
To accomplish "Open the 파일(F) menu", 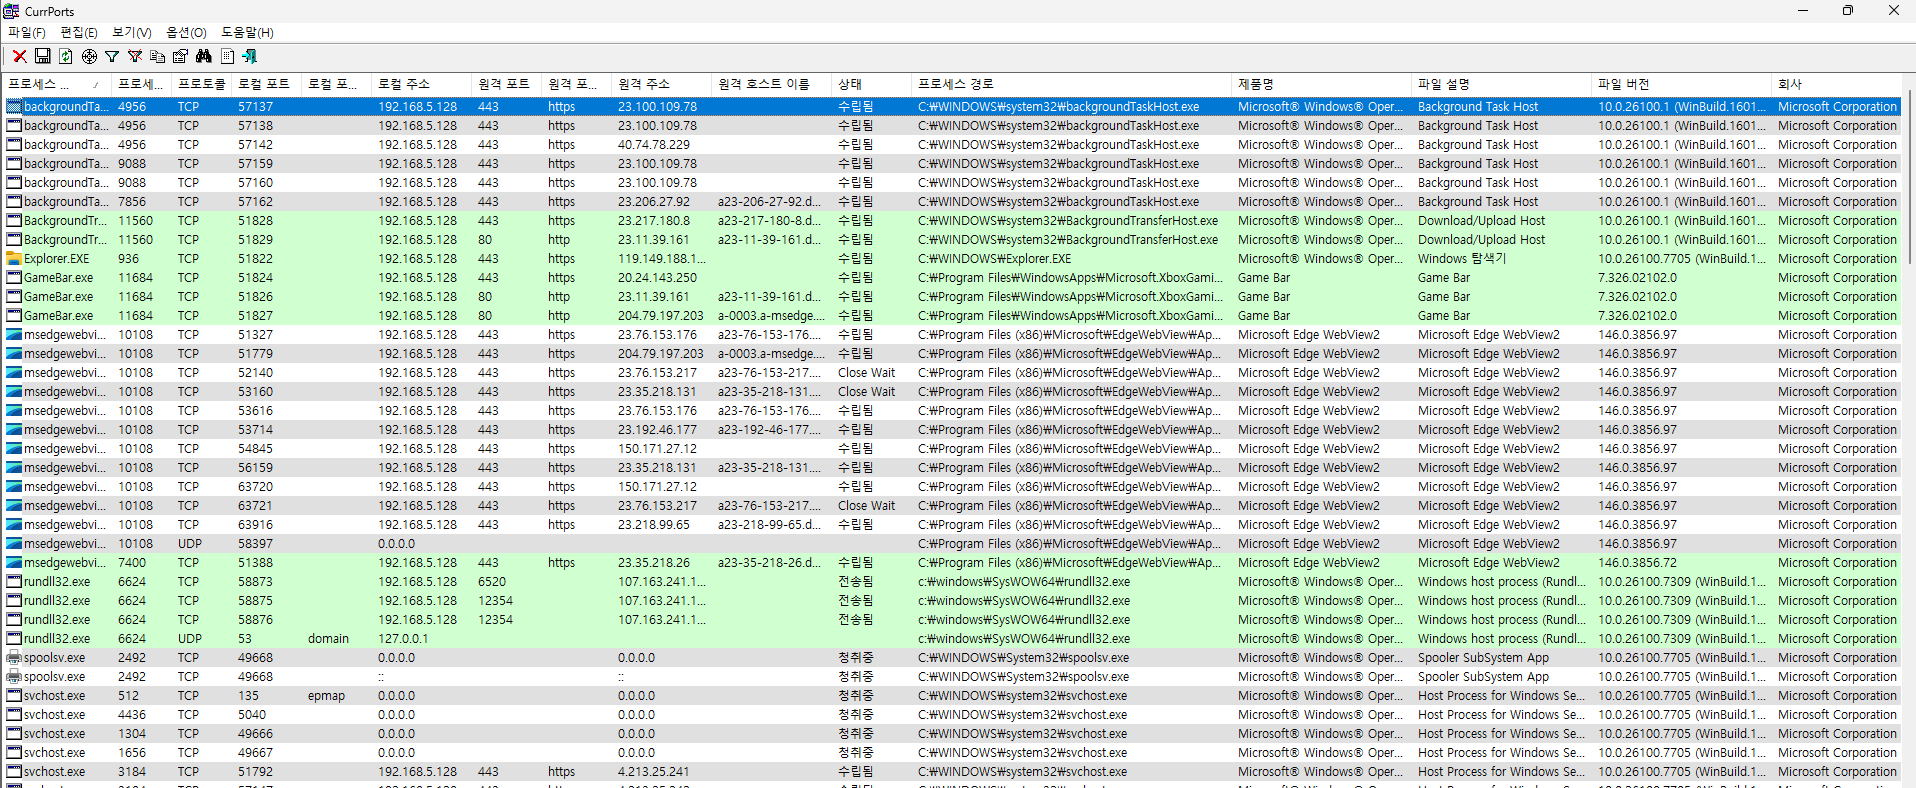I will (27, 32).
